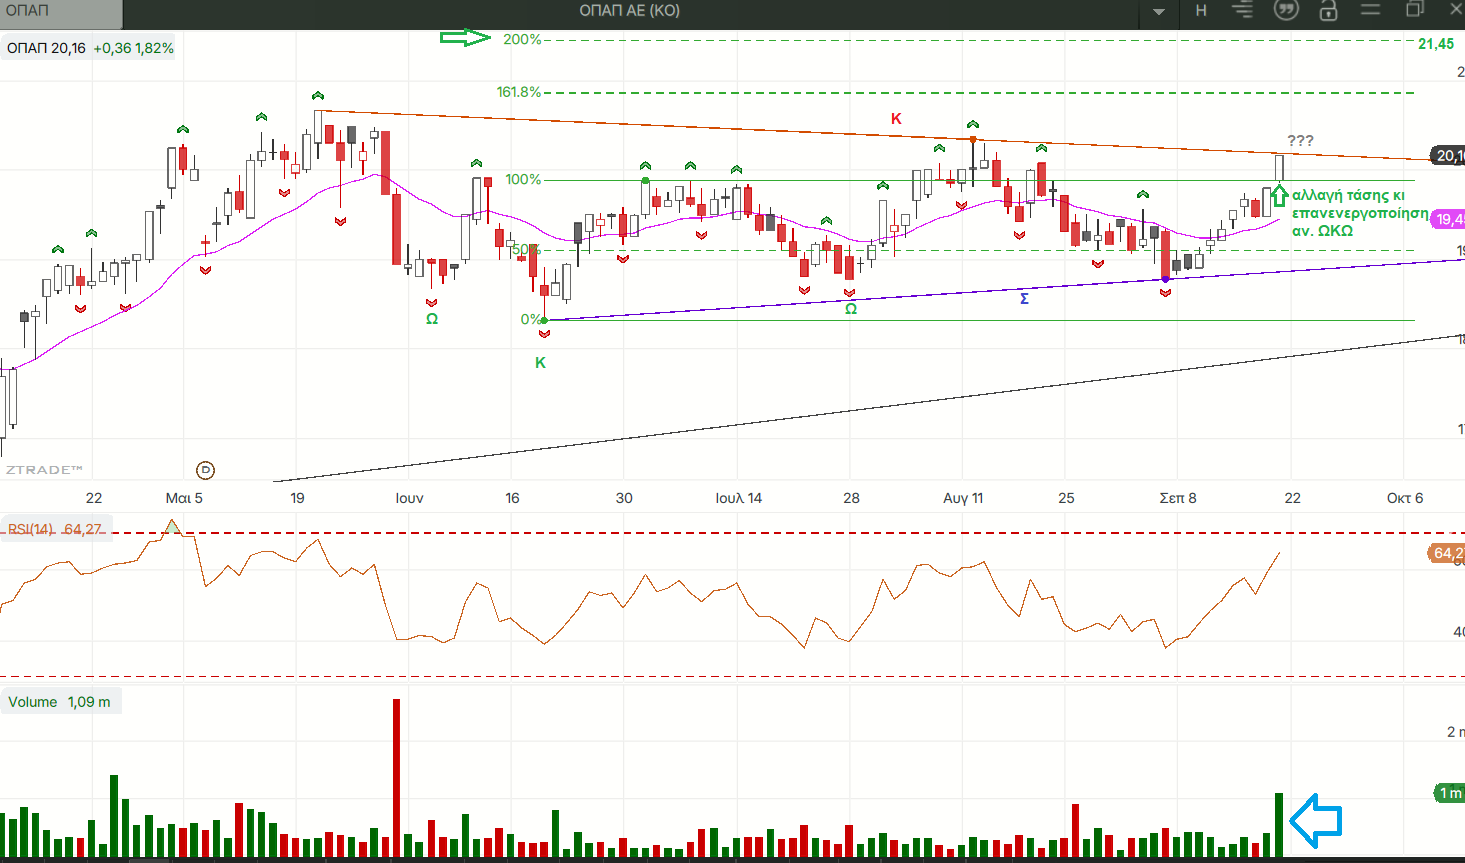Expand the symbol dropdown arrow

[x=1159, y=12]
